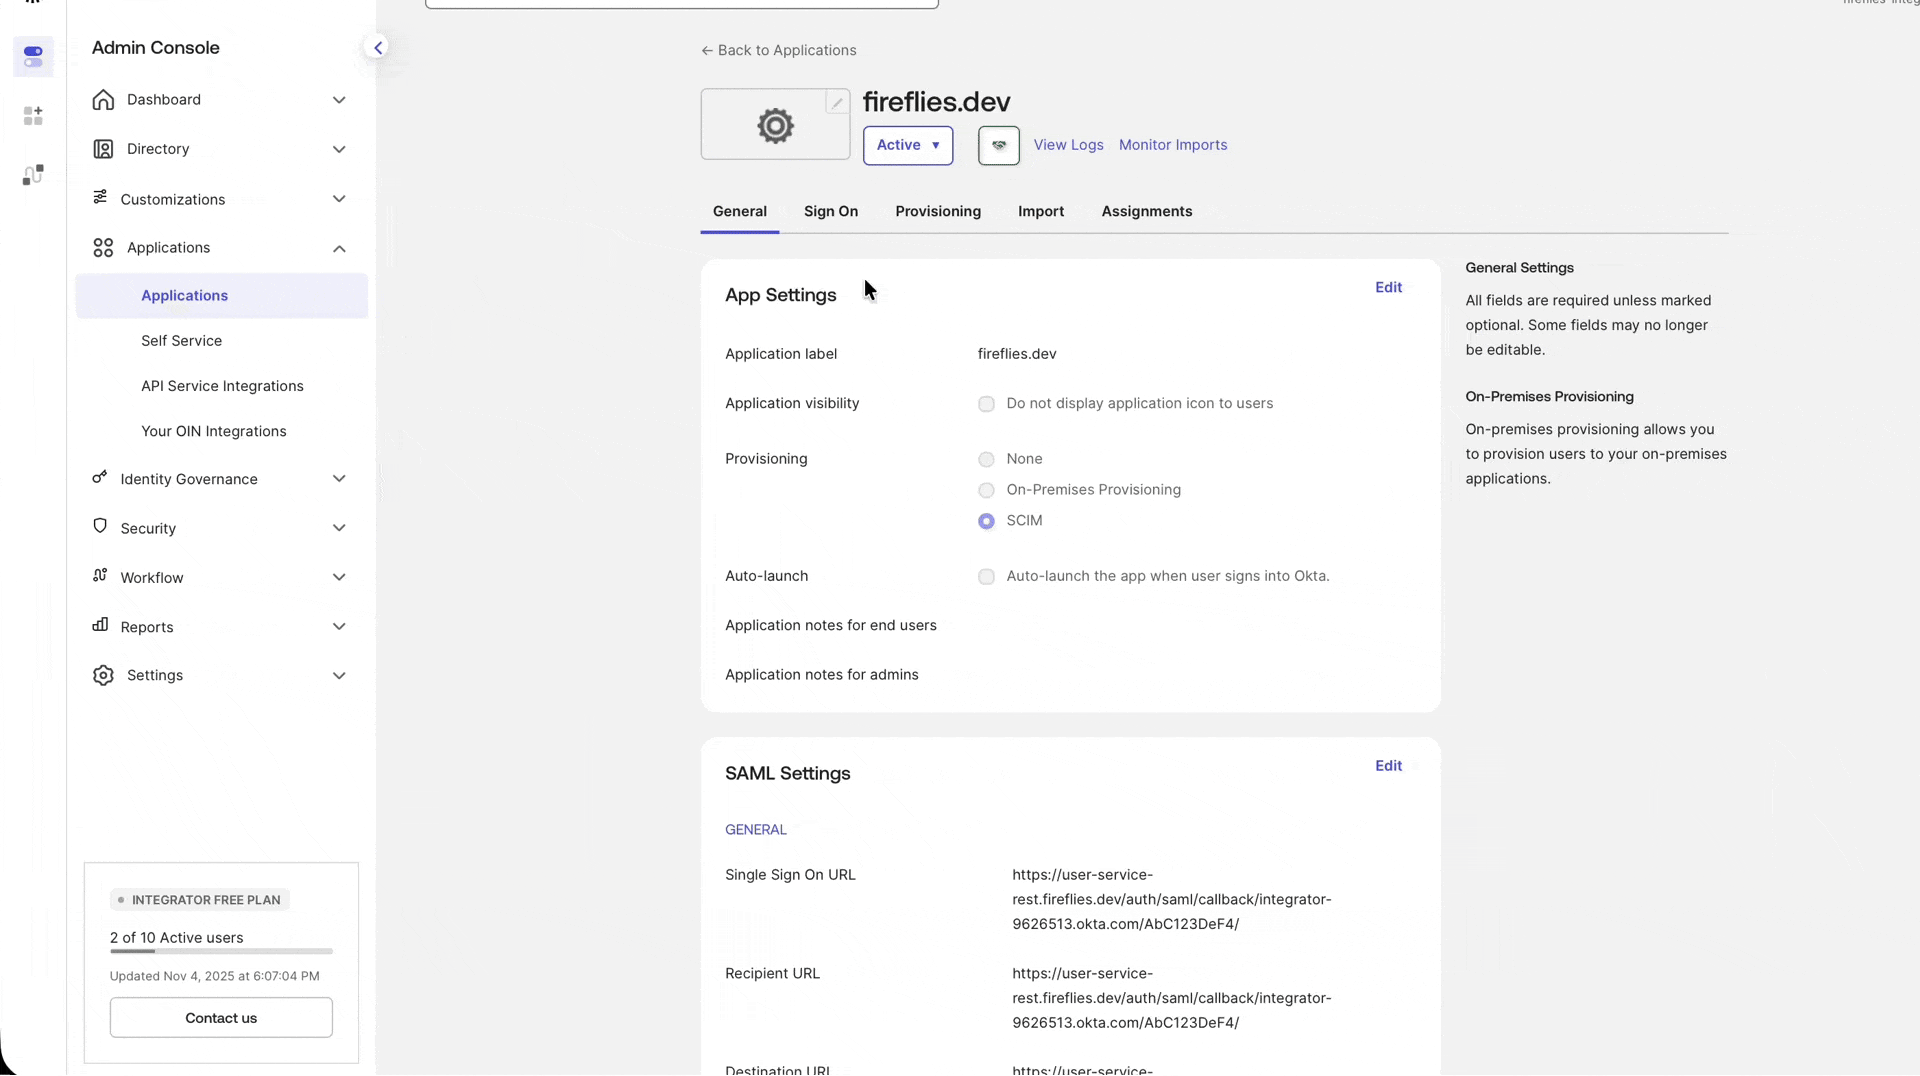The width and height of the screenshot is (1920, 1076).
Task: Expand the Workflow menu chevron
Action: click(339, 577)
